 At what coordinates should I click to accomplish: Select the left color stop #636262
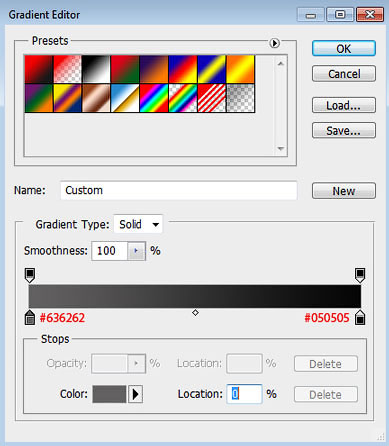[30, 317]
